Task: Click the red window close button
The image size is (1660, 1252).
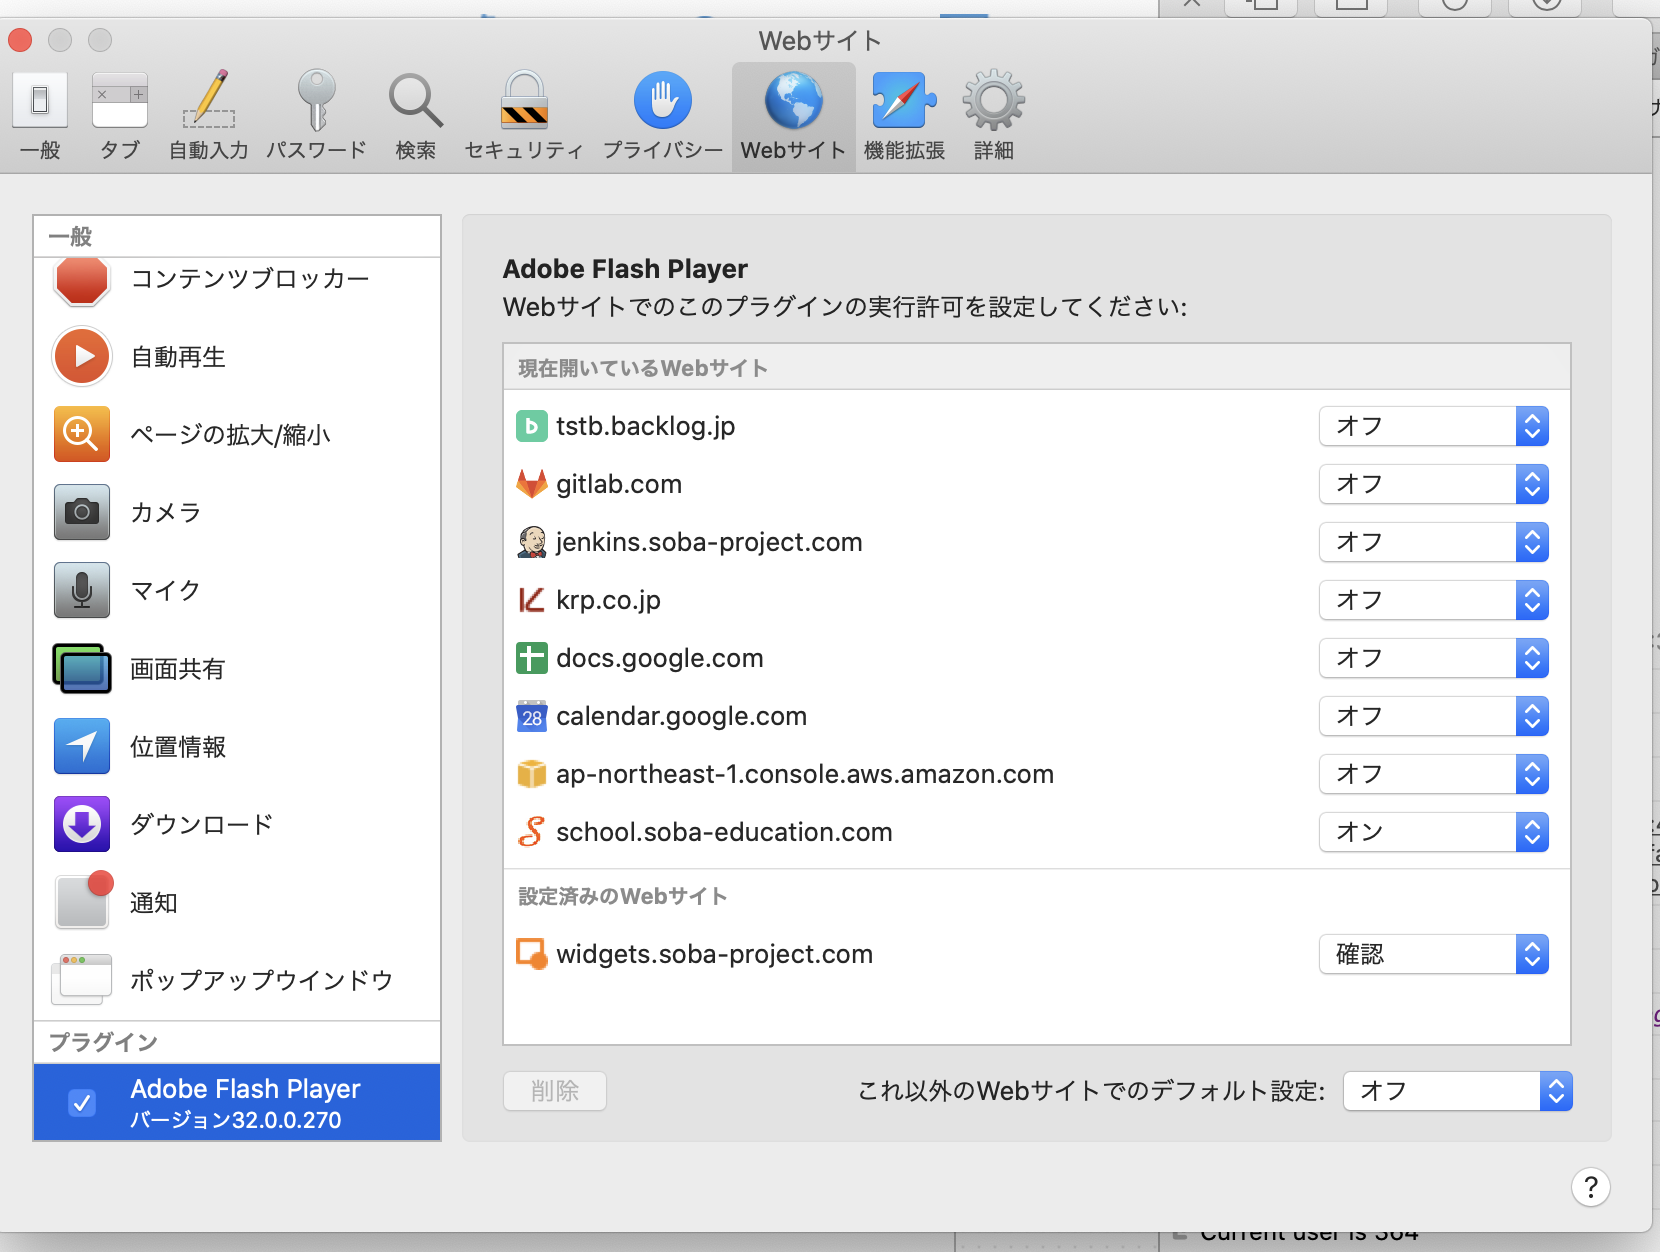Action: [20, 40]
